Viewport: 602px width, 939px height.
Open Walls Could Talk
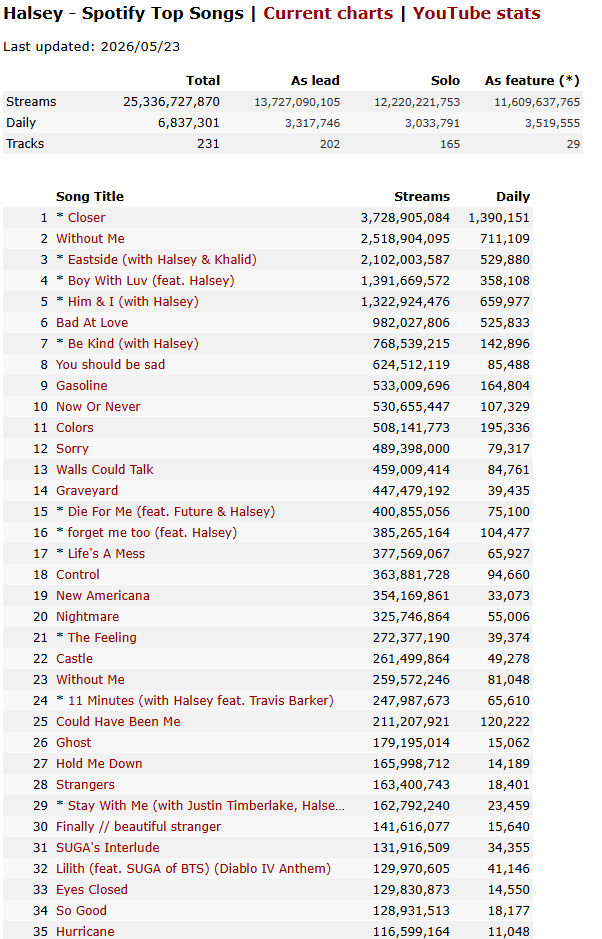tap(105, 469)
